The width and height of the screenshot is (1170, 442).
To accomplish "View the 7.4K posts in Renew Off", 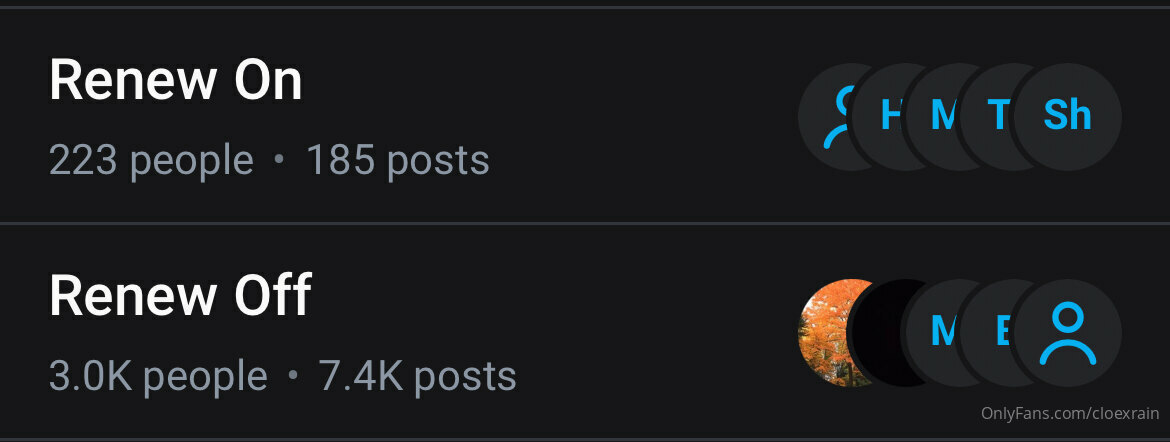I will [418, 376].
